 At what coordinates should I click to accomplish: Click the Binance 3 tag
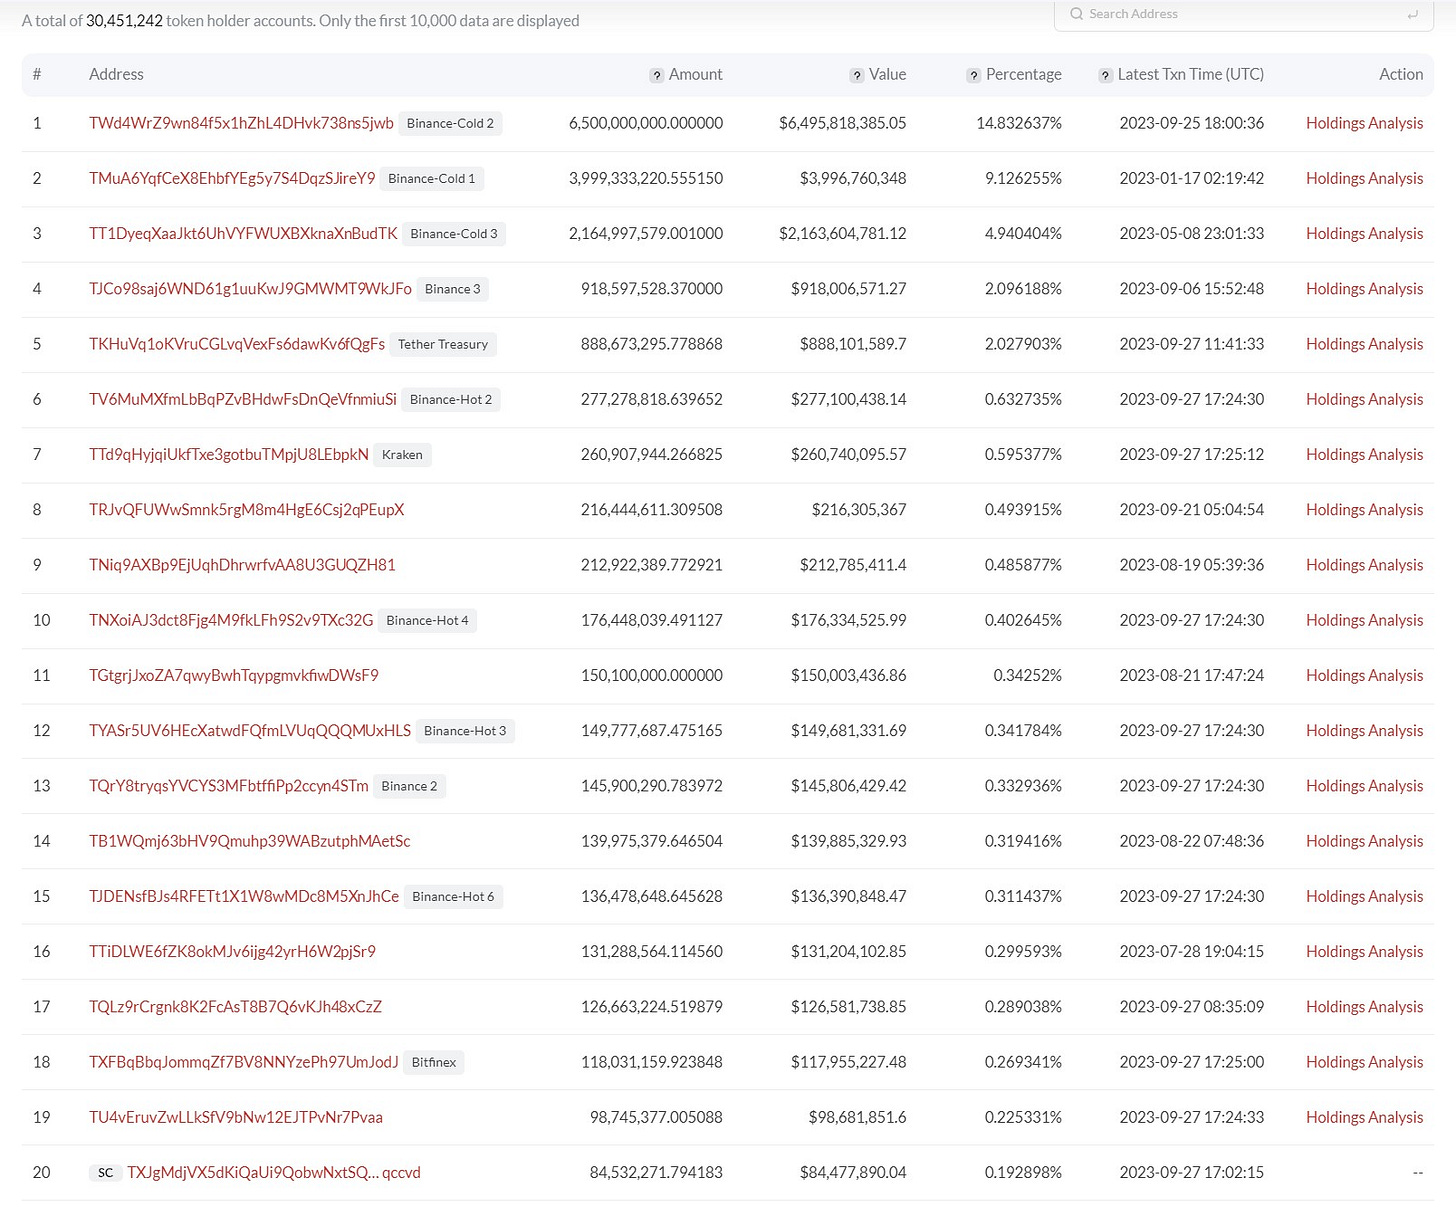click(x=452, y=289)
